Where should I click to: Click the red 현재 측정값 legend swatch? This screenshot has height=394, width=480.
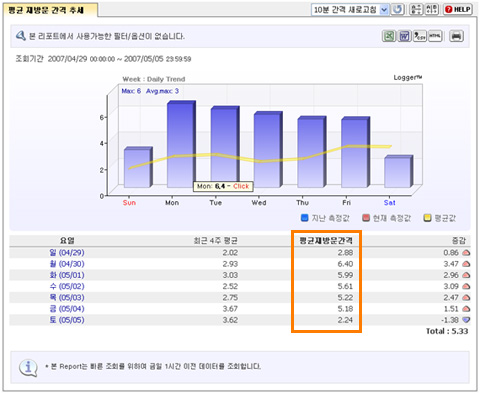click(x=366, y=218)
